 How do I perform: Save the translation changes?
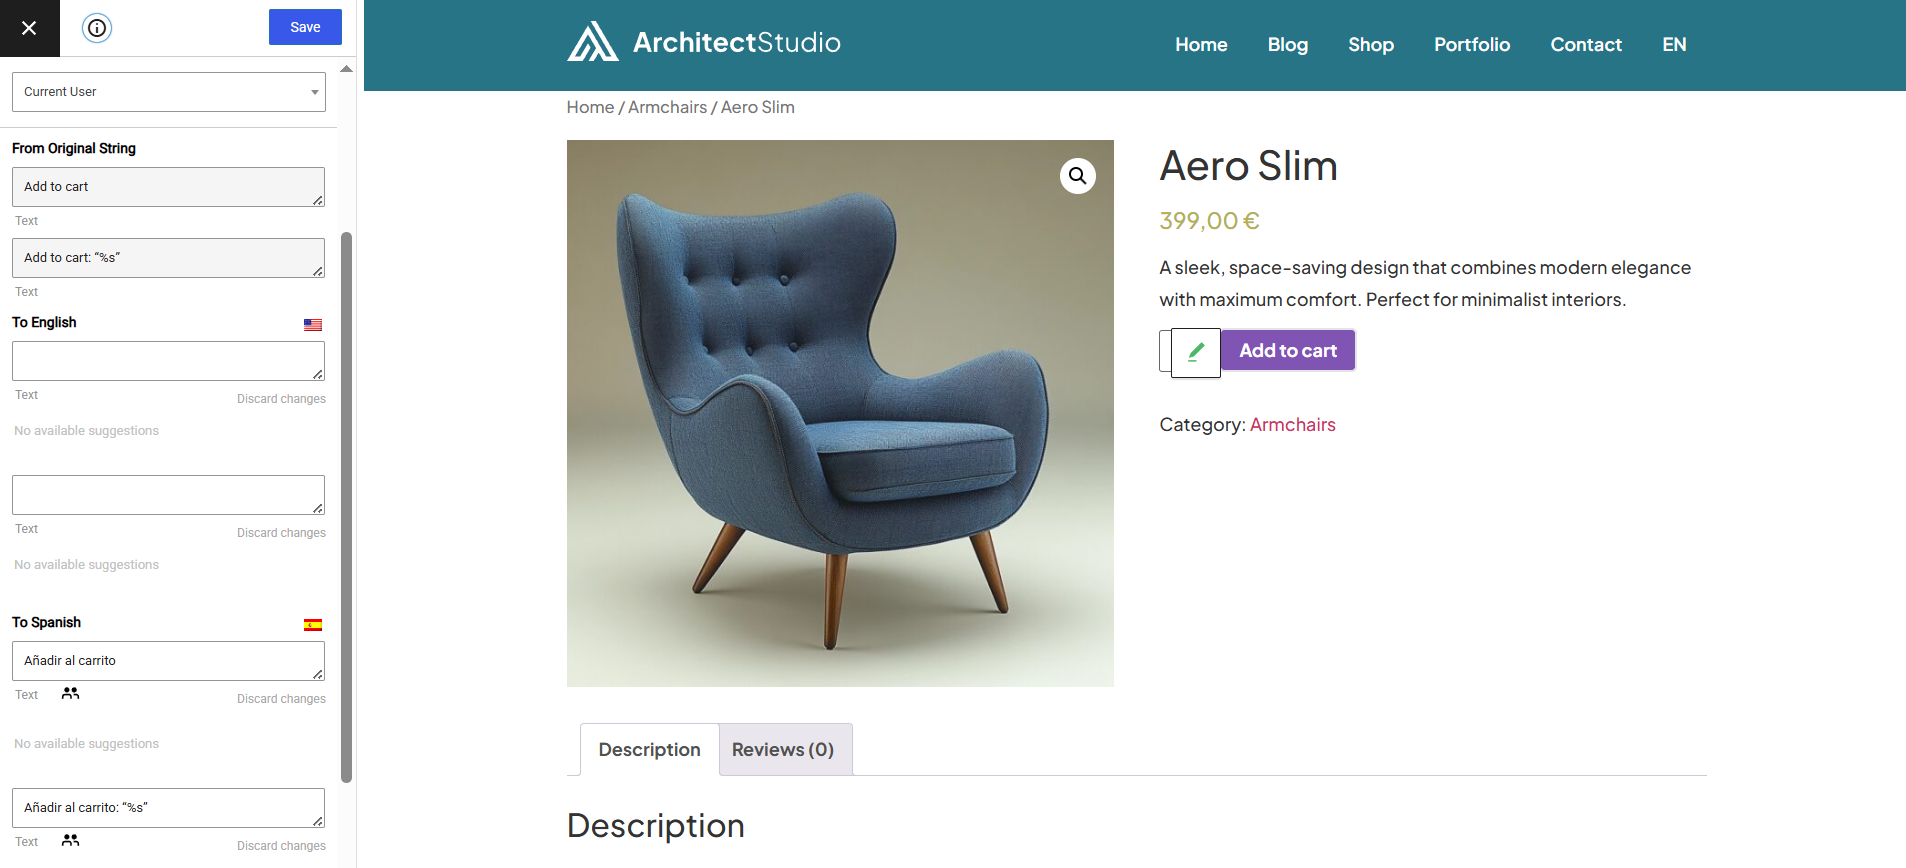click(x=305, y=27)
